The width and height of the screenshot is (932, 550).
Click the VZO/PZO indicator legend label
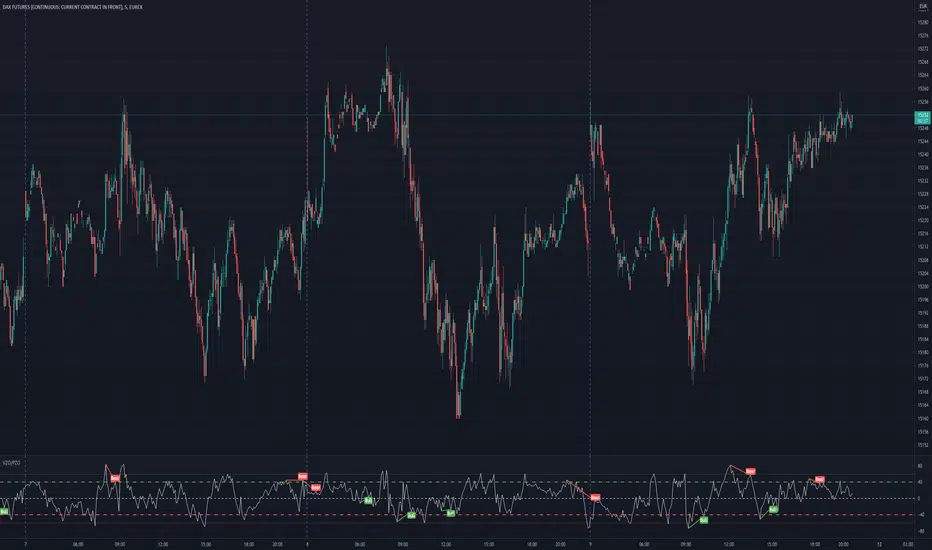[11, 463]
